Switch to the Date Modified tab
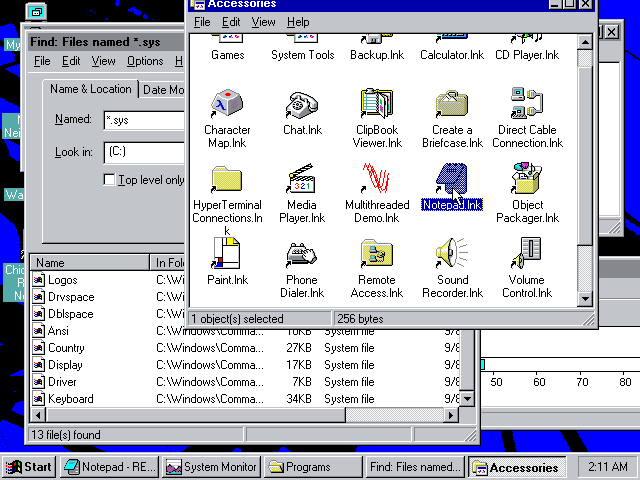Screen dimensions: 640x480 [x=162, y=90]
